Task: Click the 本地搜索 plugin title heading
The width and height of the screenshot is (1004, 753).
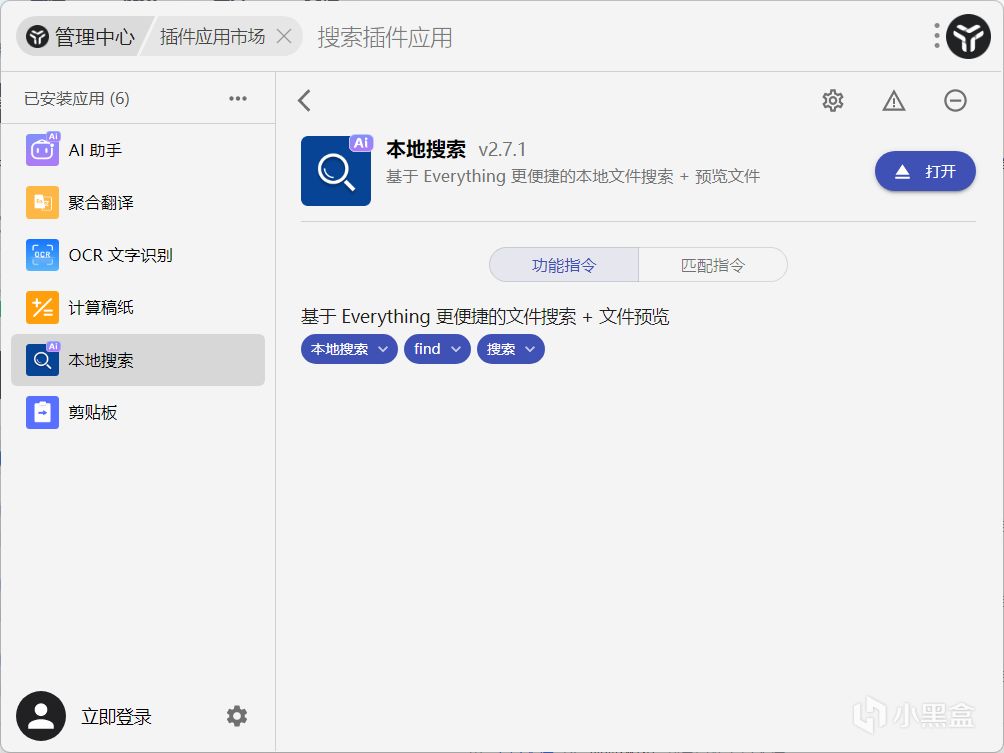Action: point(426,149)
